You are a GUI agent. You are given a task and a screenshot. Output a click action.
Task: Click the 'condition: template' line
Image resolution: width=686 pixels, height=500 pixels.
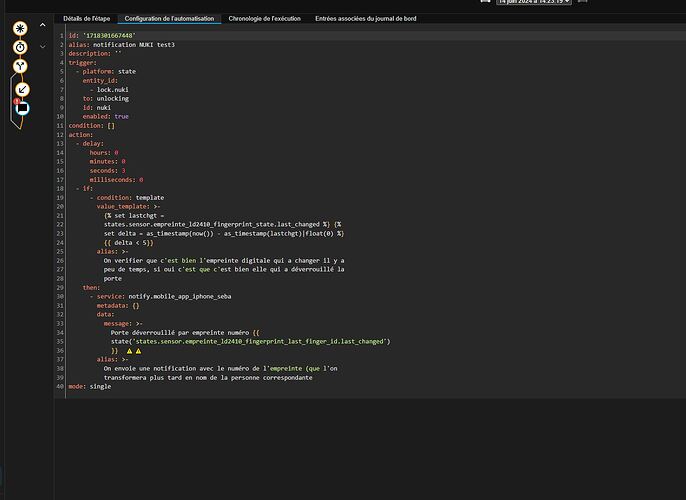127,198
